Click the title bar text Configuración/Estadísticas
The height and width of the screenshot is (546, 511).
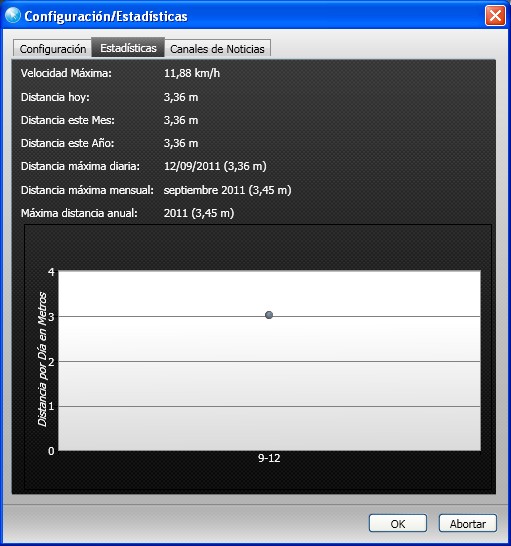pyautogui.click(x=106, y=16)
